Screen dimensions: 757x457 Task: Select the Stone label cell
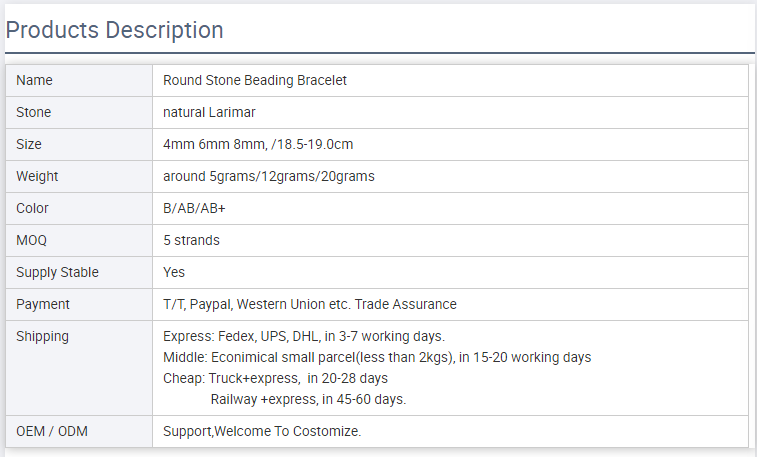[x=34, y=112]
